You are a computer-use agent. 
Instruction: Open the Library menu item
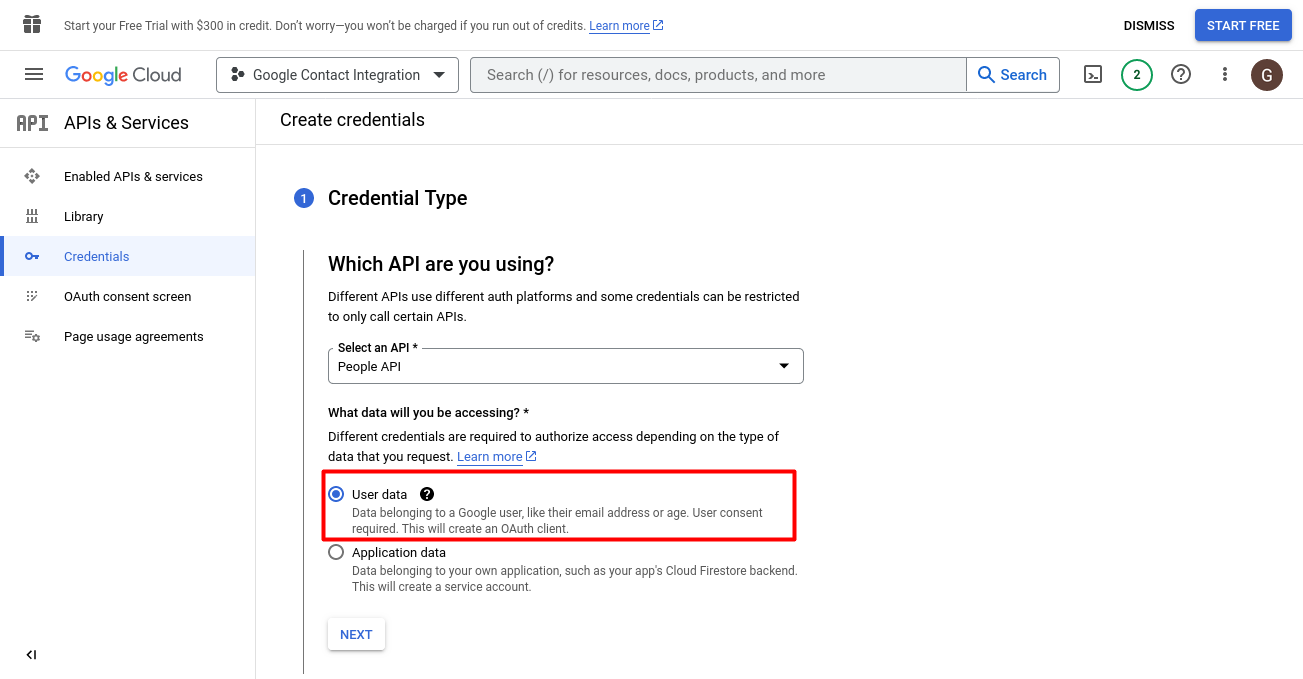point(83,216)
